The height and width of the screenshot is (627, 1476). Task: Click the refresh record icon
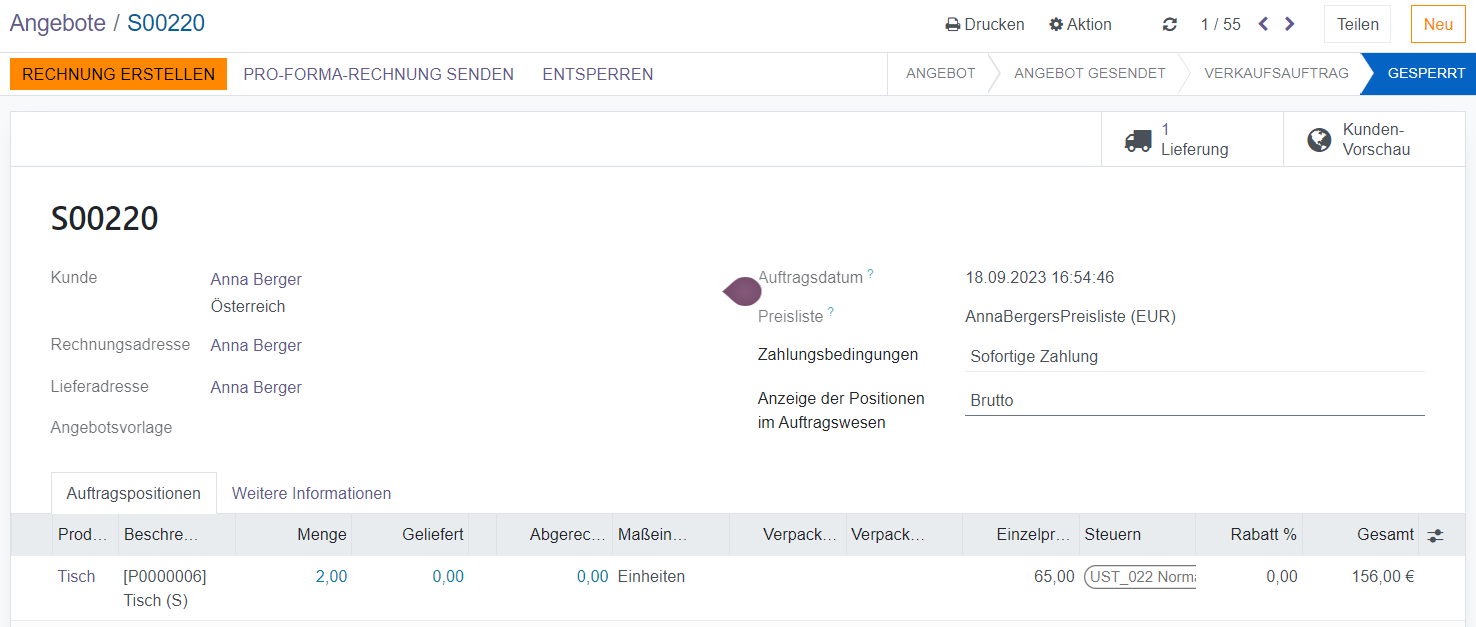click(x=1169, y=25)
